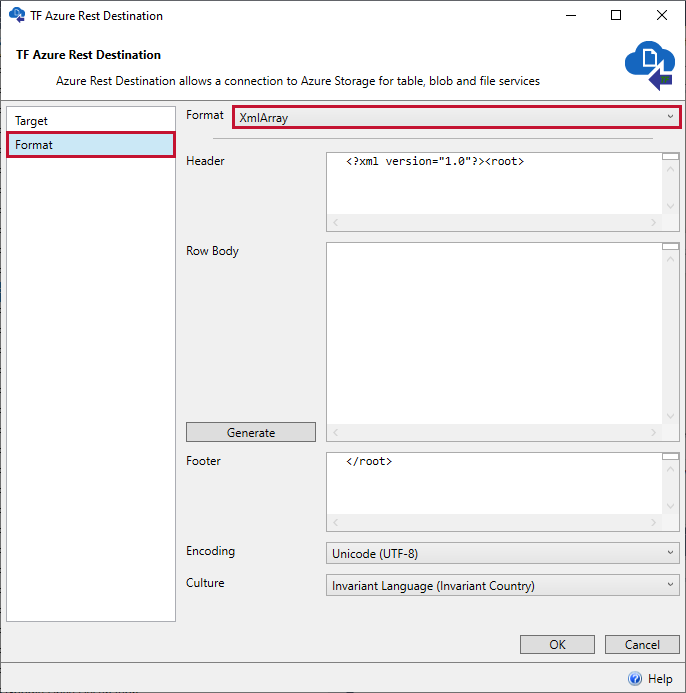Maximize the TF Azure Rest Destination window
Viewport: 686px width, 693px height.
[616, 15]
